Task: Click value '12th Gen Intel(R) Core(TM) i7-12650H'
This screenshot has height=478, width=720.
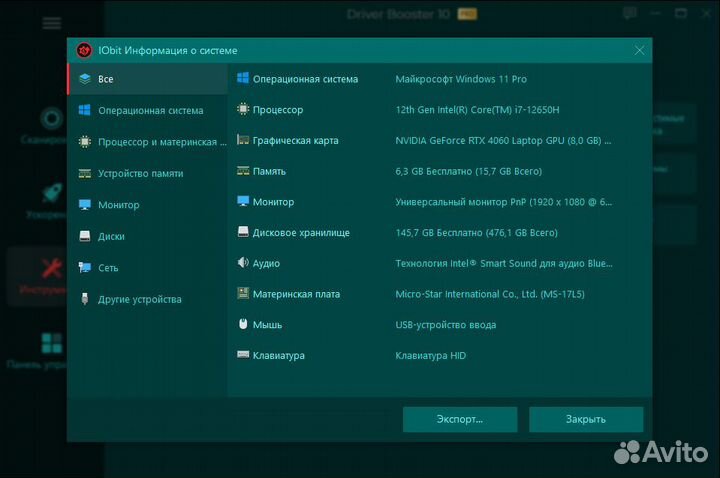Action: point(478,110)
